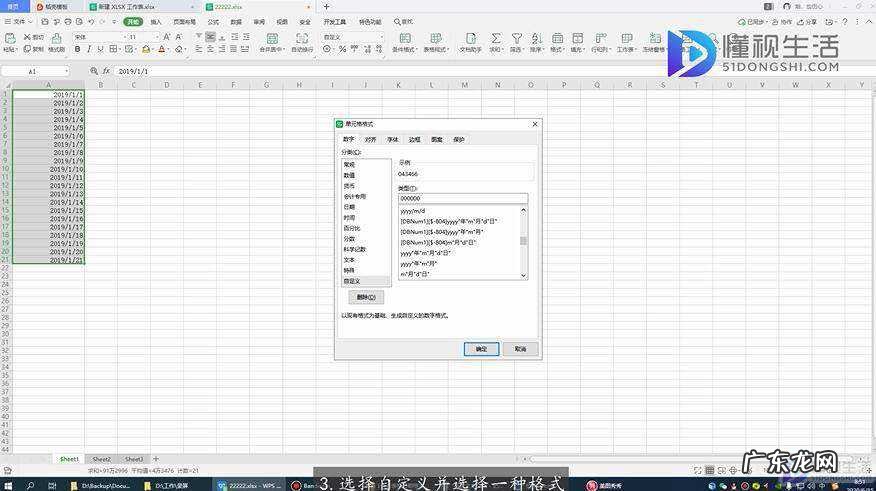Screen dimensions: 876x491
Task: Toggle italic formatting in the ribbon
Action: click(x=88, y=49)
